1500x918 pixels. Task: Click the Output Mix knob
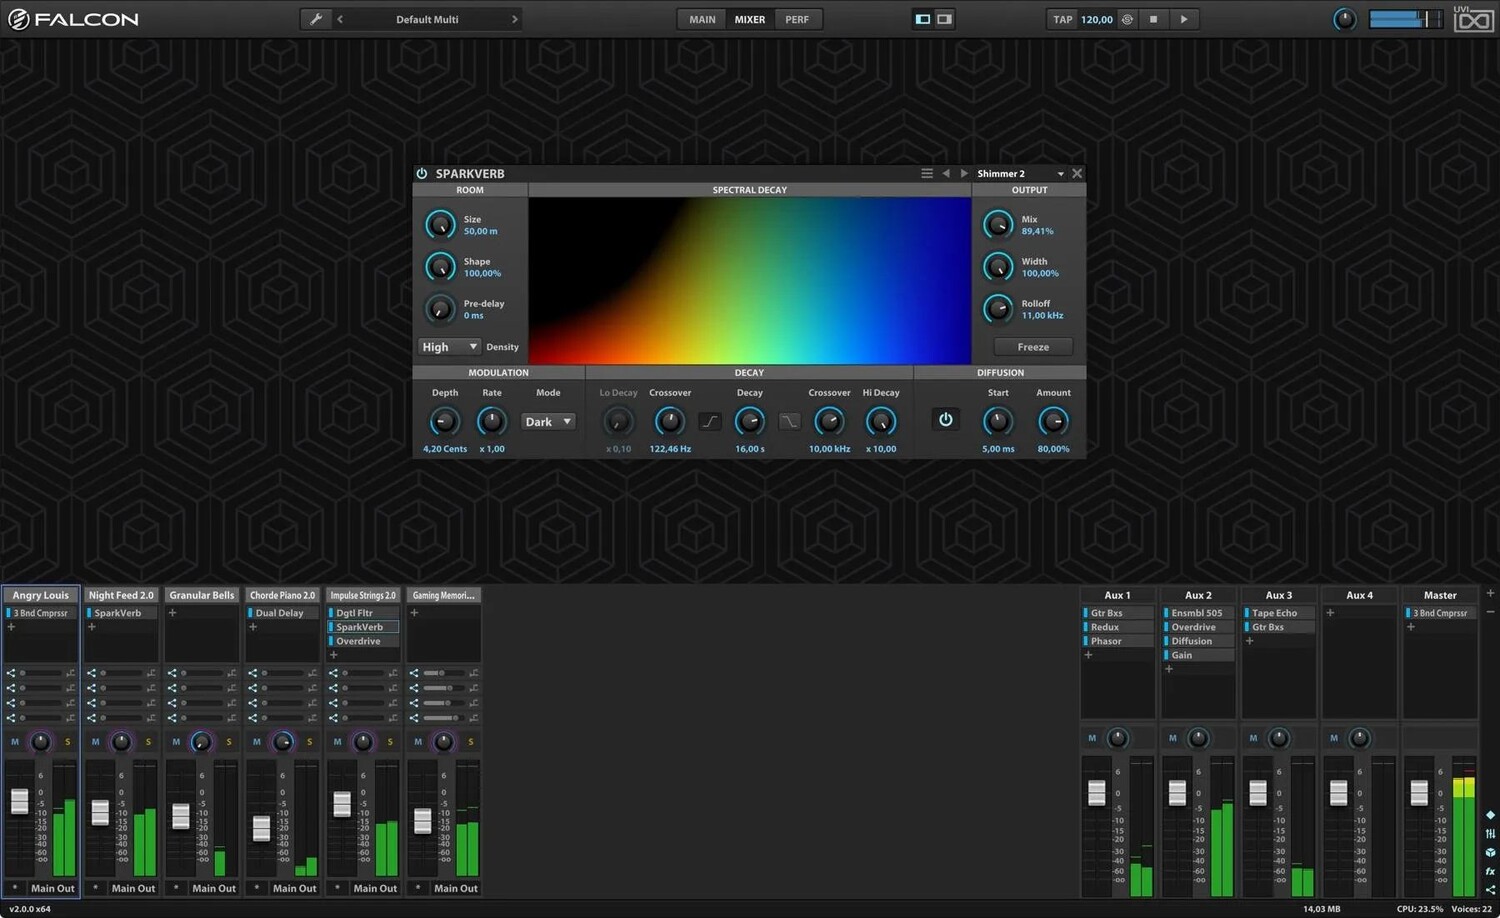tap(998, 224)
